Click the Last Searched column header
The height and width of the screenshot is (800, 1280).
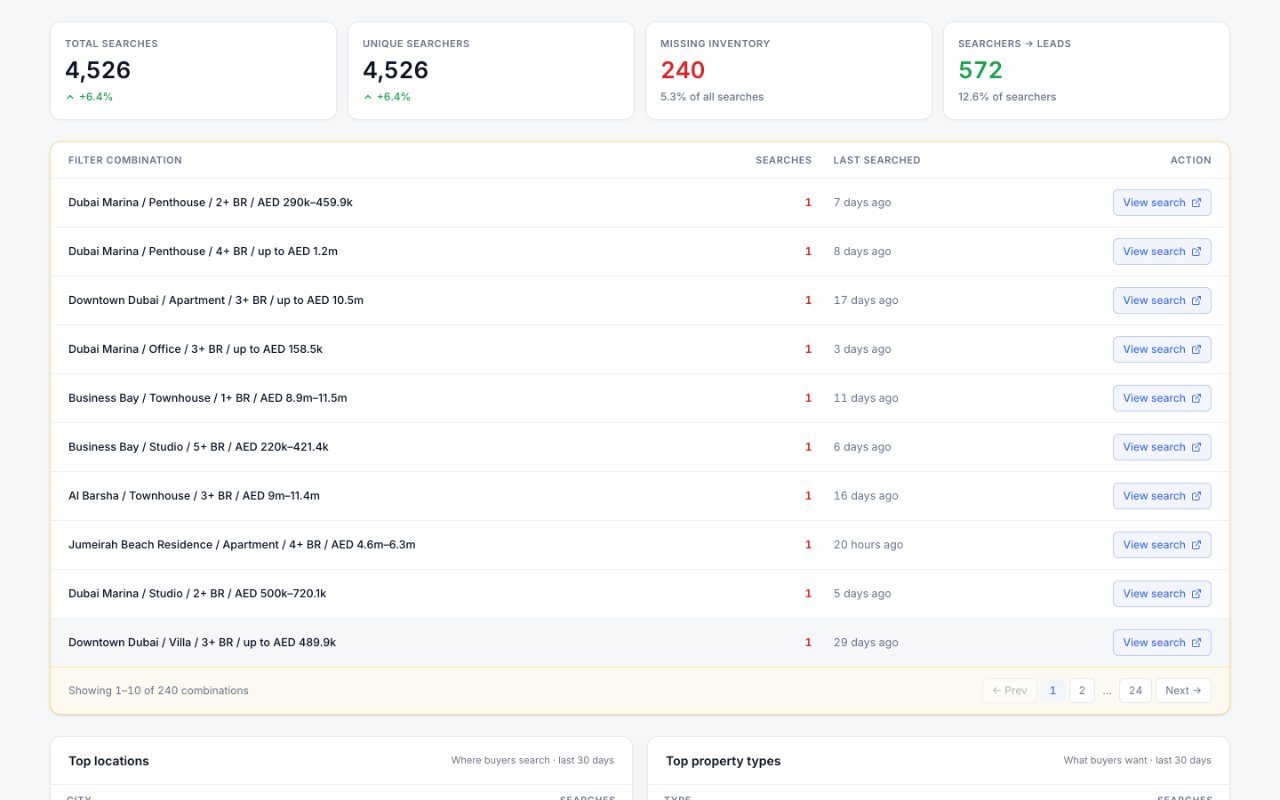click(x=877, y=160)
